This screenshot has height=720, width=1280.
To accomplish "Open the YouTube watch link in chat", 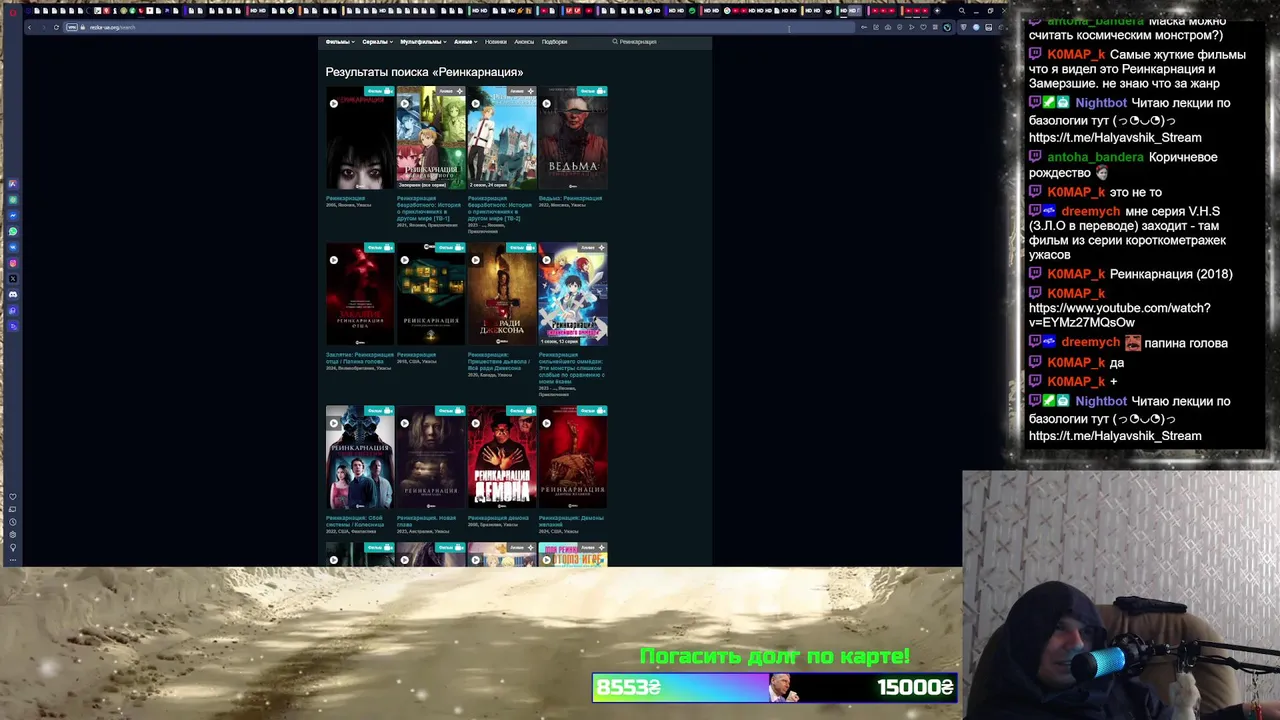I will click(x=1119, y=315).
